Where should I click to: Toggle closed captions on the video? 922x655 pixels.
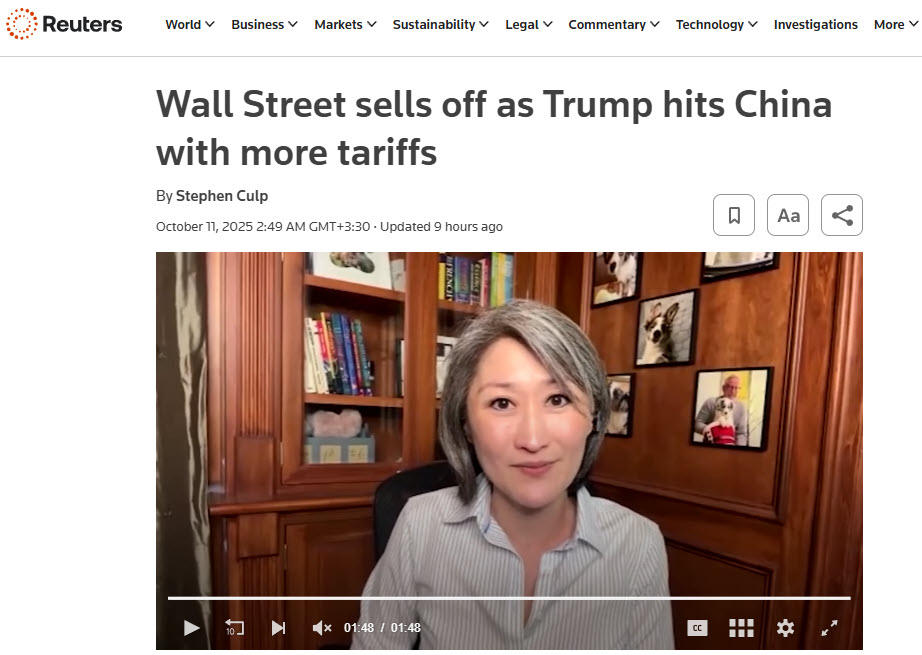(x=697, y=628)
